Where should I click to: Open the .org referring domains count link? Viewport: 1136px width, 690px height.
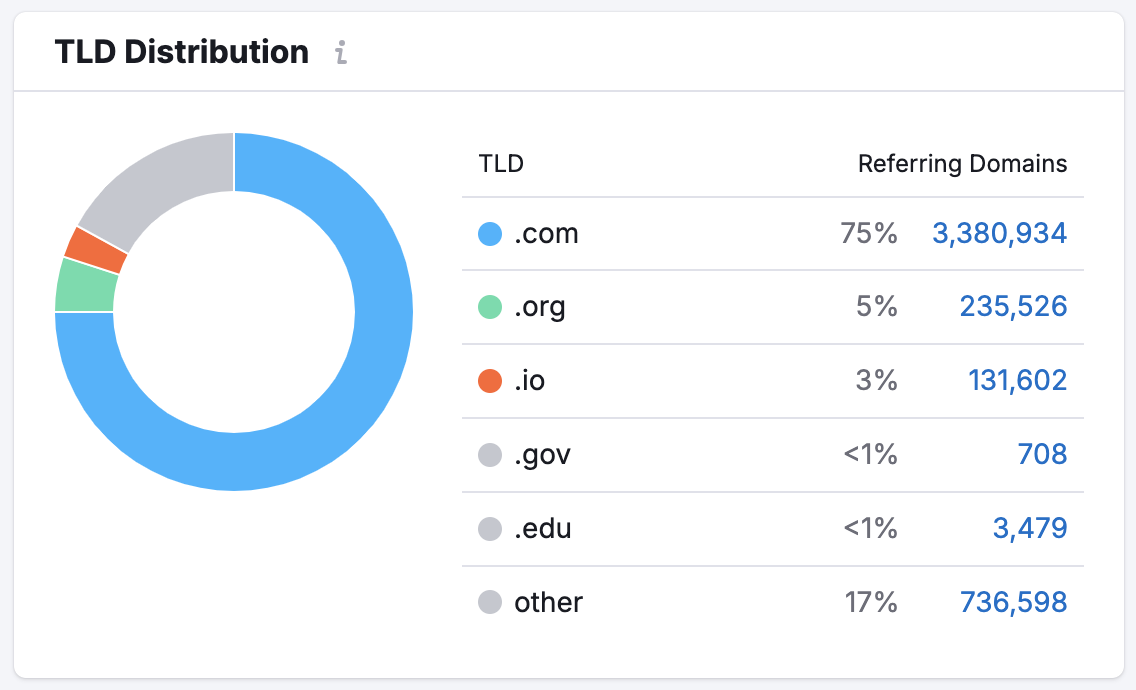[1013, 306]
